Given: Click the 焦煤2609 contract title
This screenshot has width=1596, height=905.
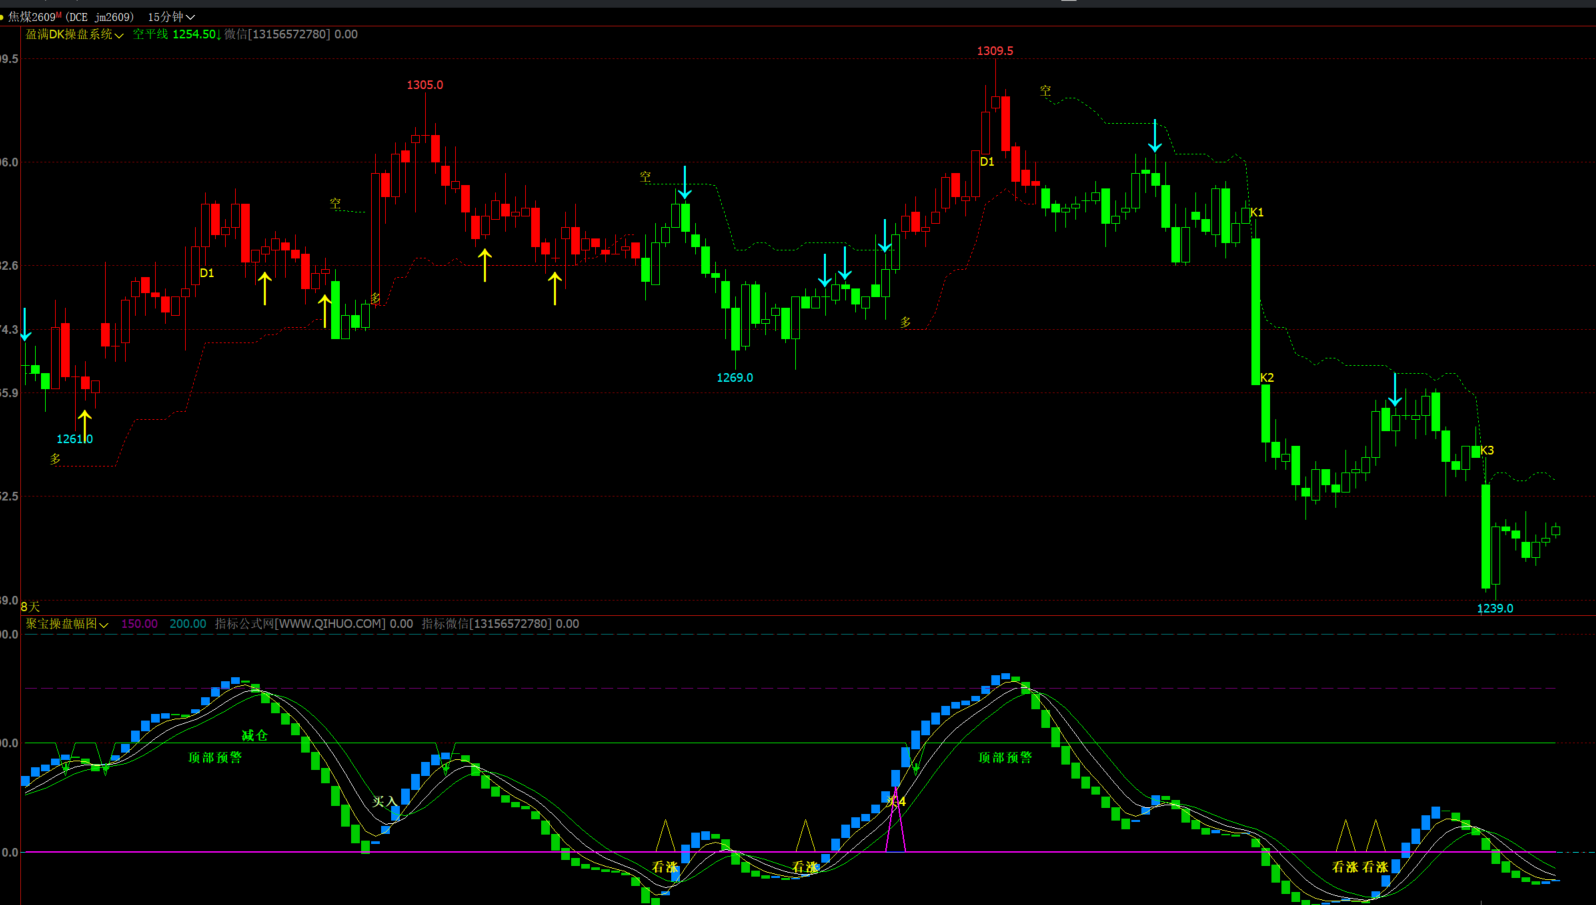Looking at the screenshot, I should point(71,17).
